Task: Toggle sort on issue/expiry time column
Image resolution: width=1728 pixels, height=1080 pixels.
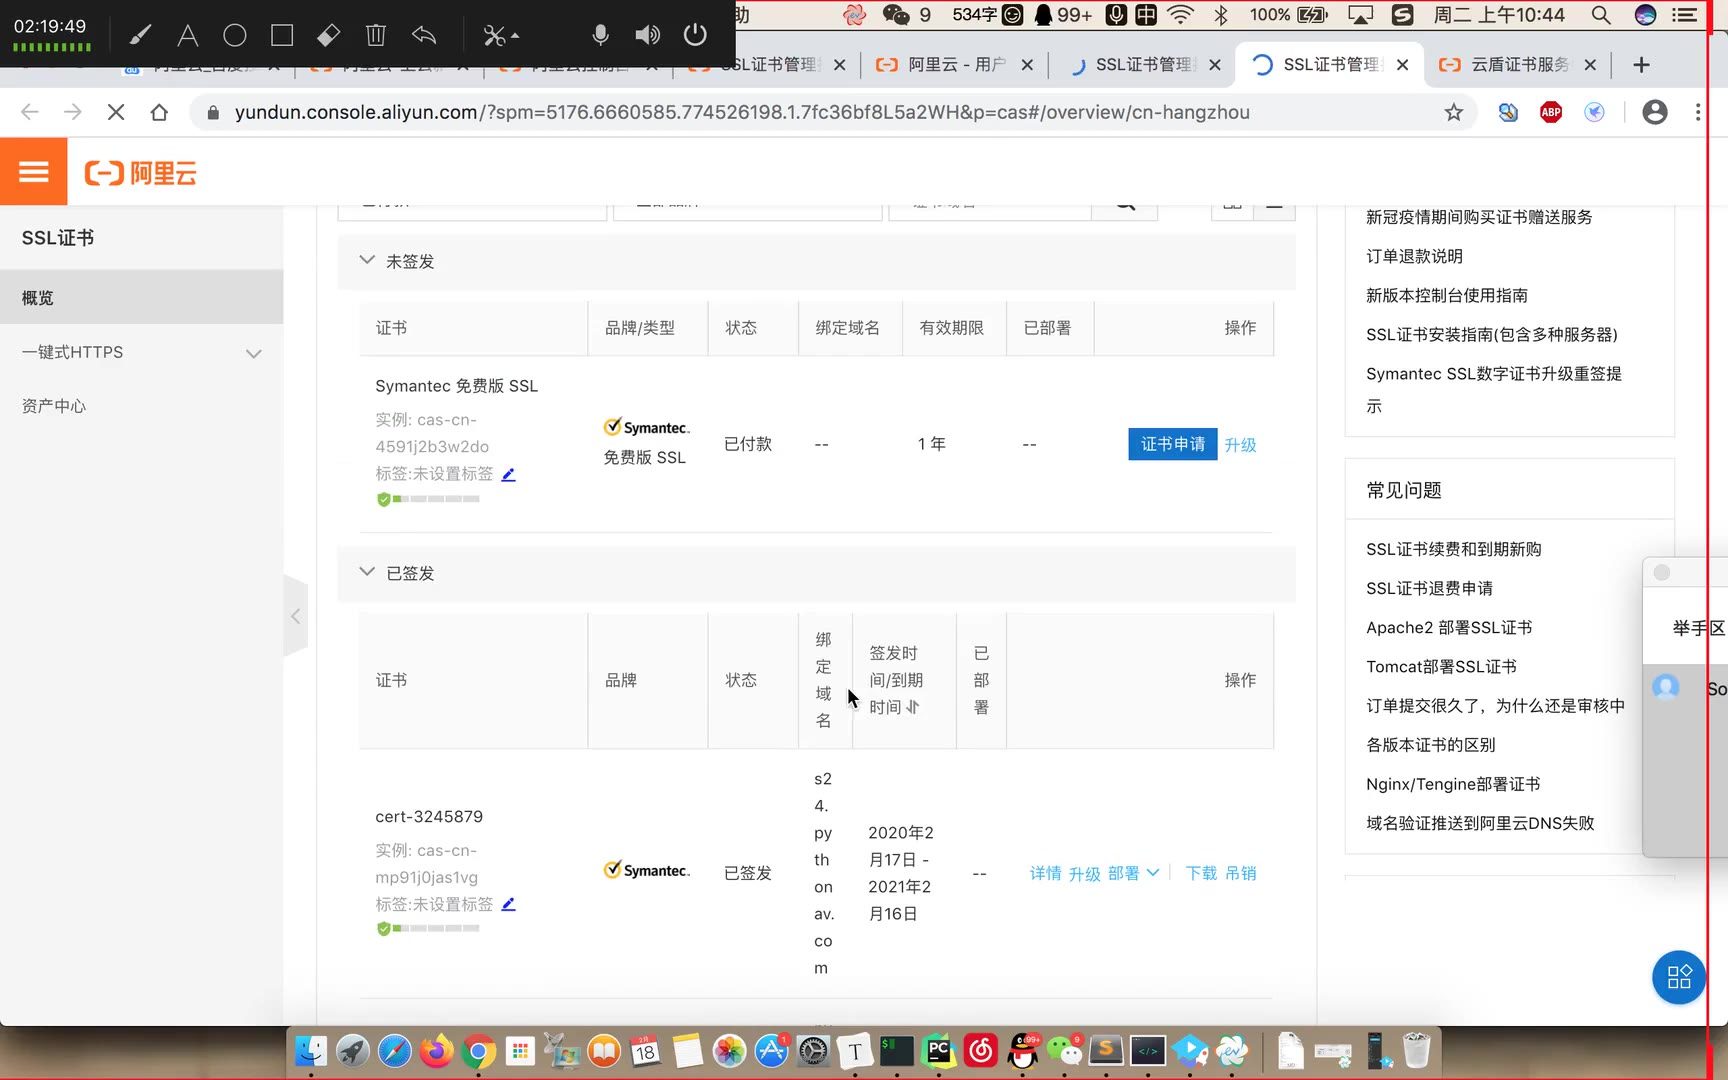Action: coord(913,707)
